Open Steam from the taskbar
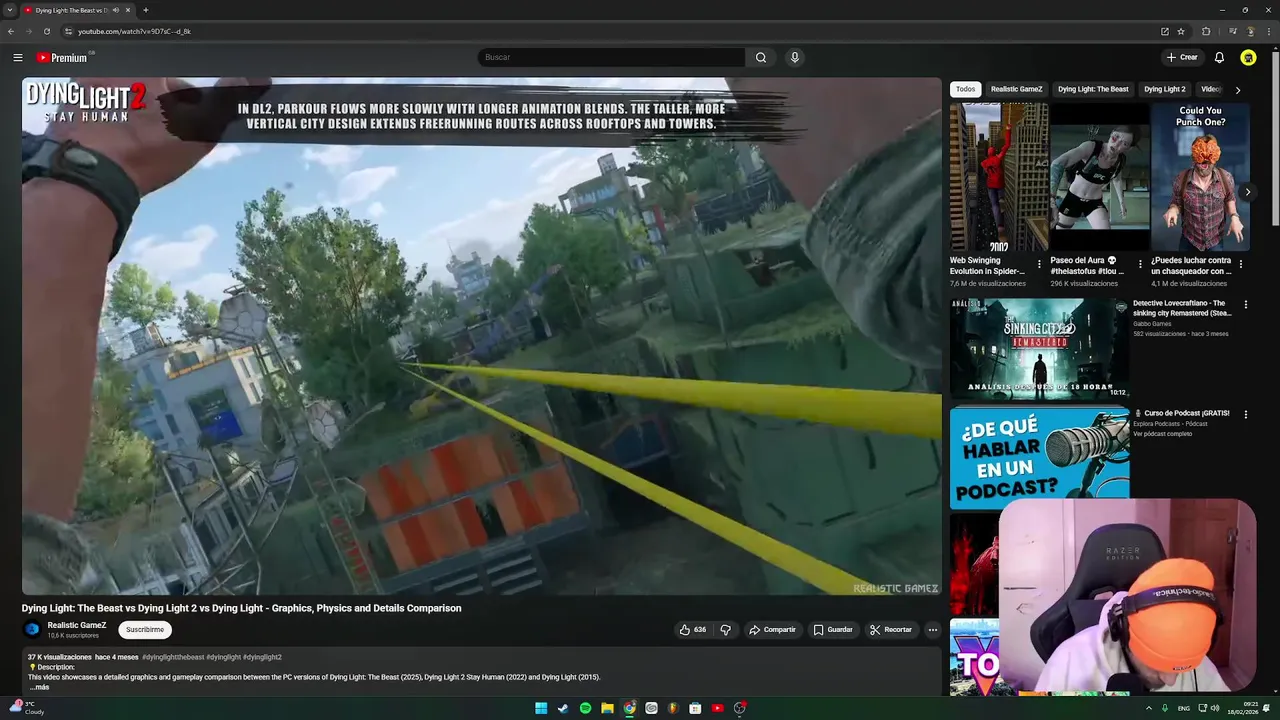The width and height of the screenshot is (1280, 720). [563, 708]
